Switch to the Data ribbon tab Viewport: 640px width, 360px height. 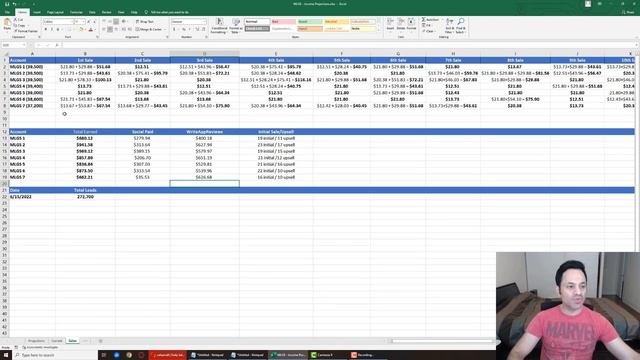pyautogui.click(x=92, y=12)
